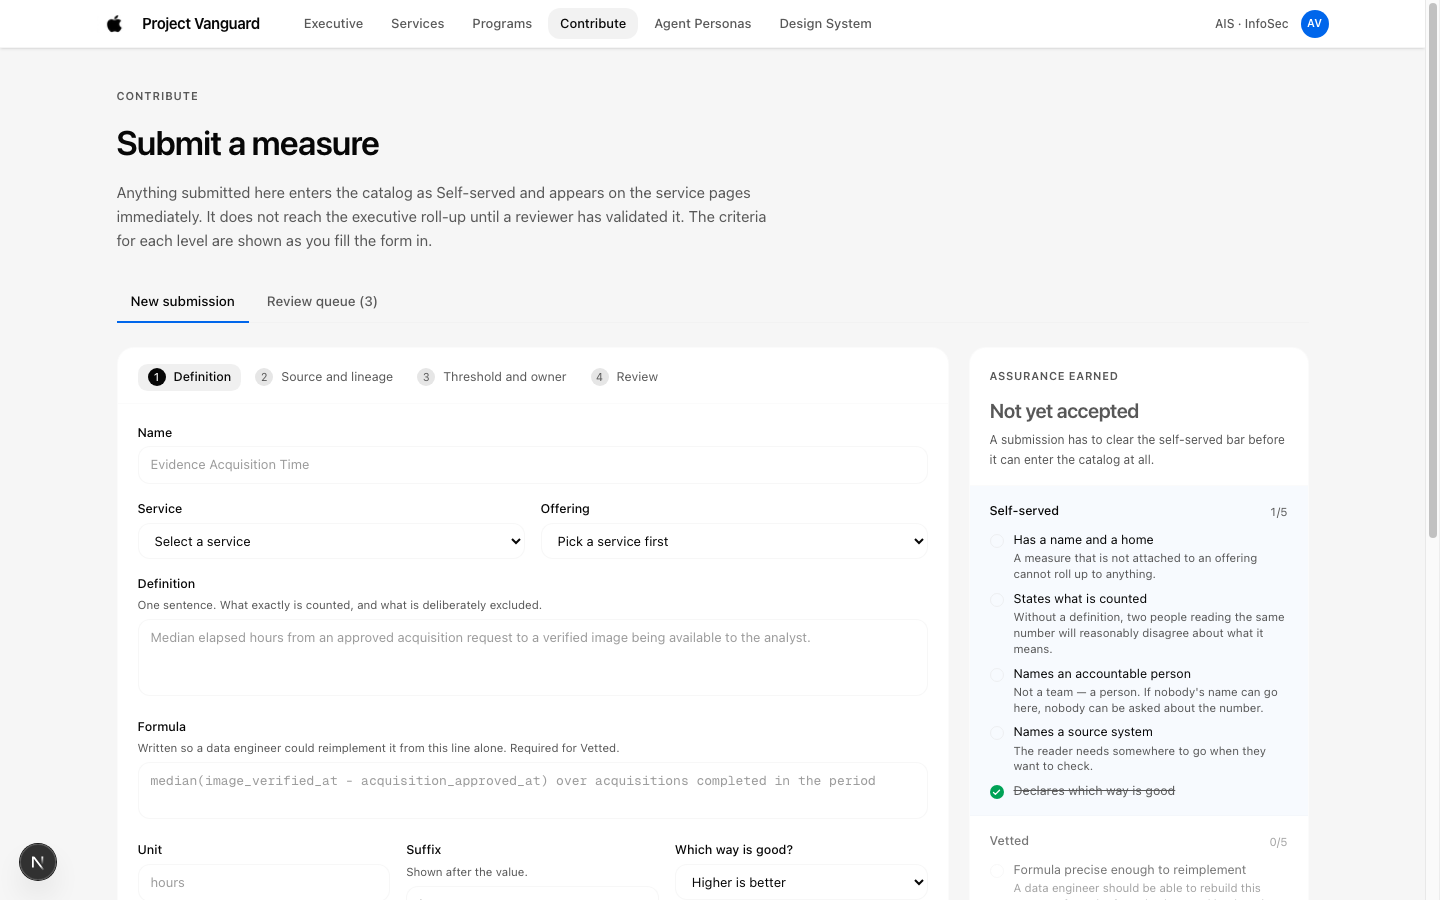Open the Select a service dropdown
1440x900 pixels.
[x=331, y=541]
